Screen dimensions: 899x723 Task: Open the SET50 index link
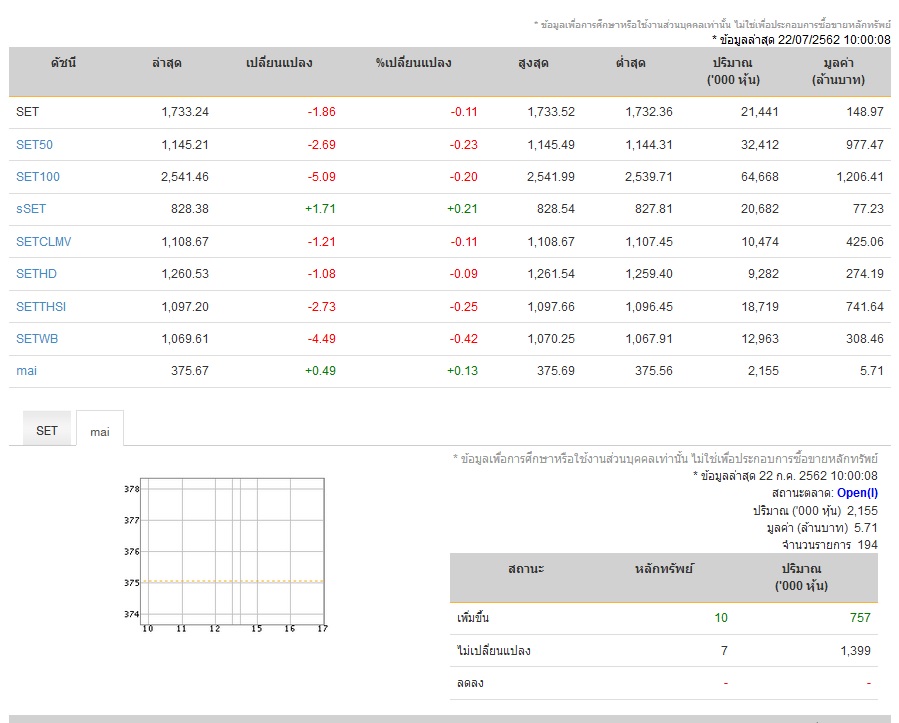[x=34, y=145]
